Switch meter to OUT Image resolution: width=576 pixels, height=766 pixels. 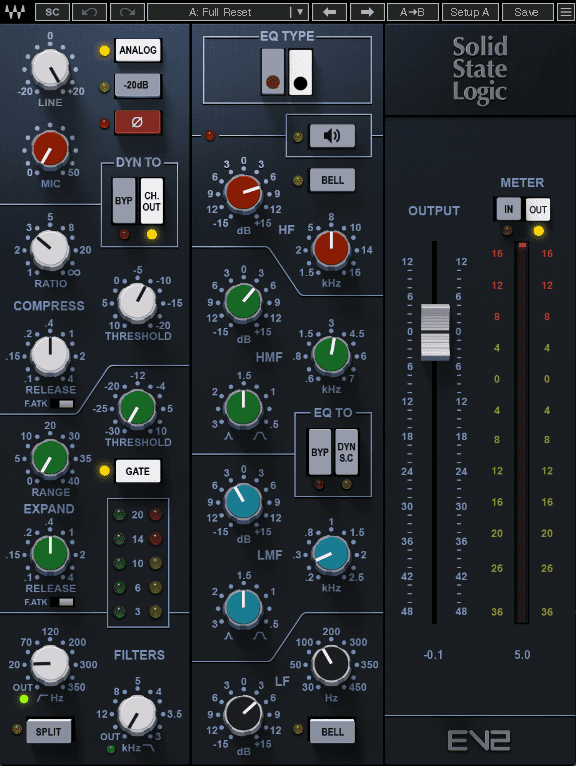point(538,210)
